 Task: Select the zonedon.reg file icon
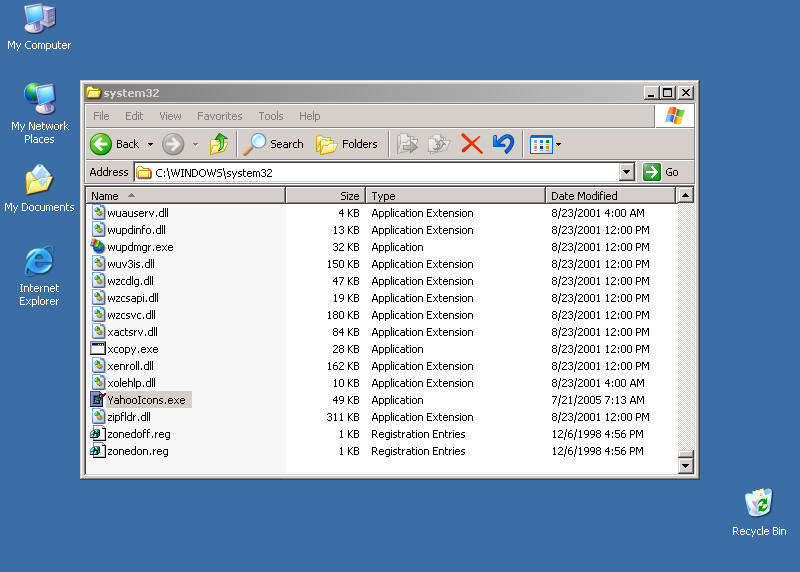click(x=97, y=451)
